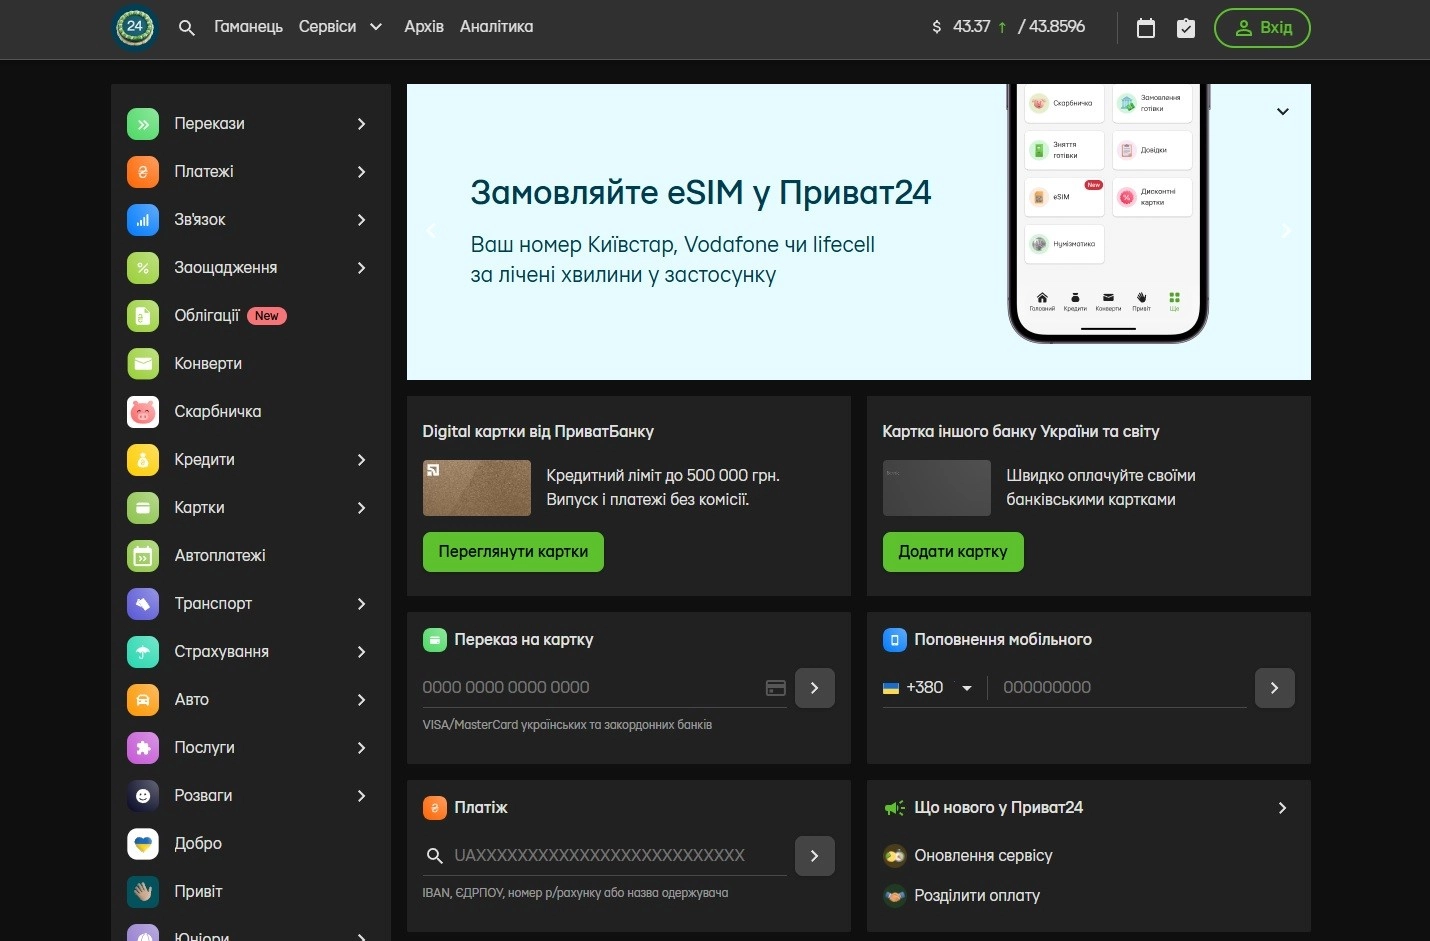Expand the Сервіси dropdown in top menu

click(340, 27)
